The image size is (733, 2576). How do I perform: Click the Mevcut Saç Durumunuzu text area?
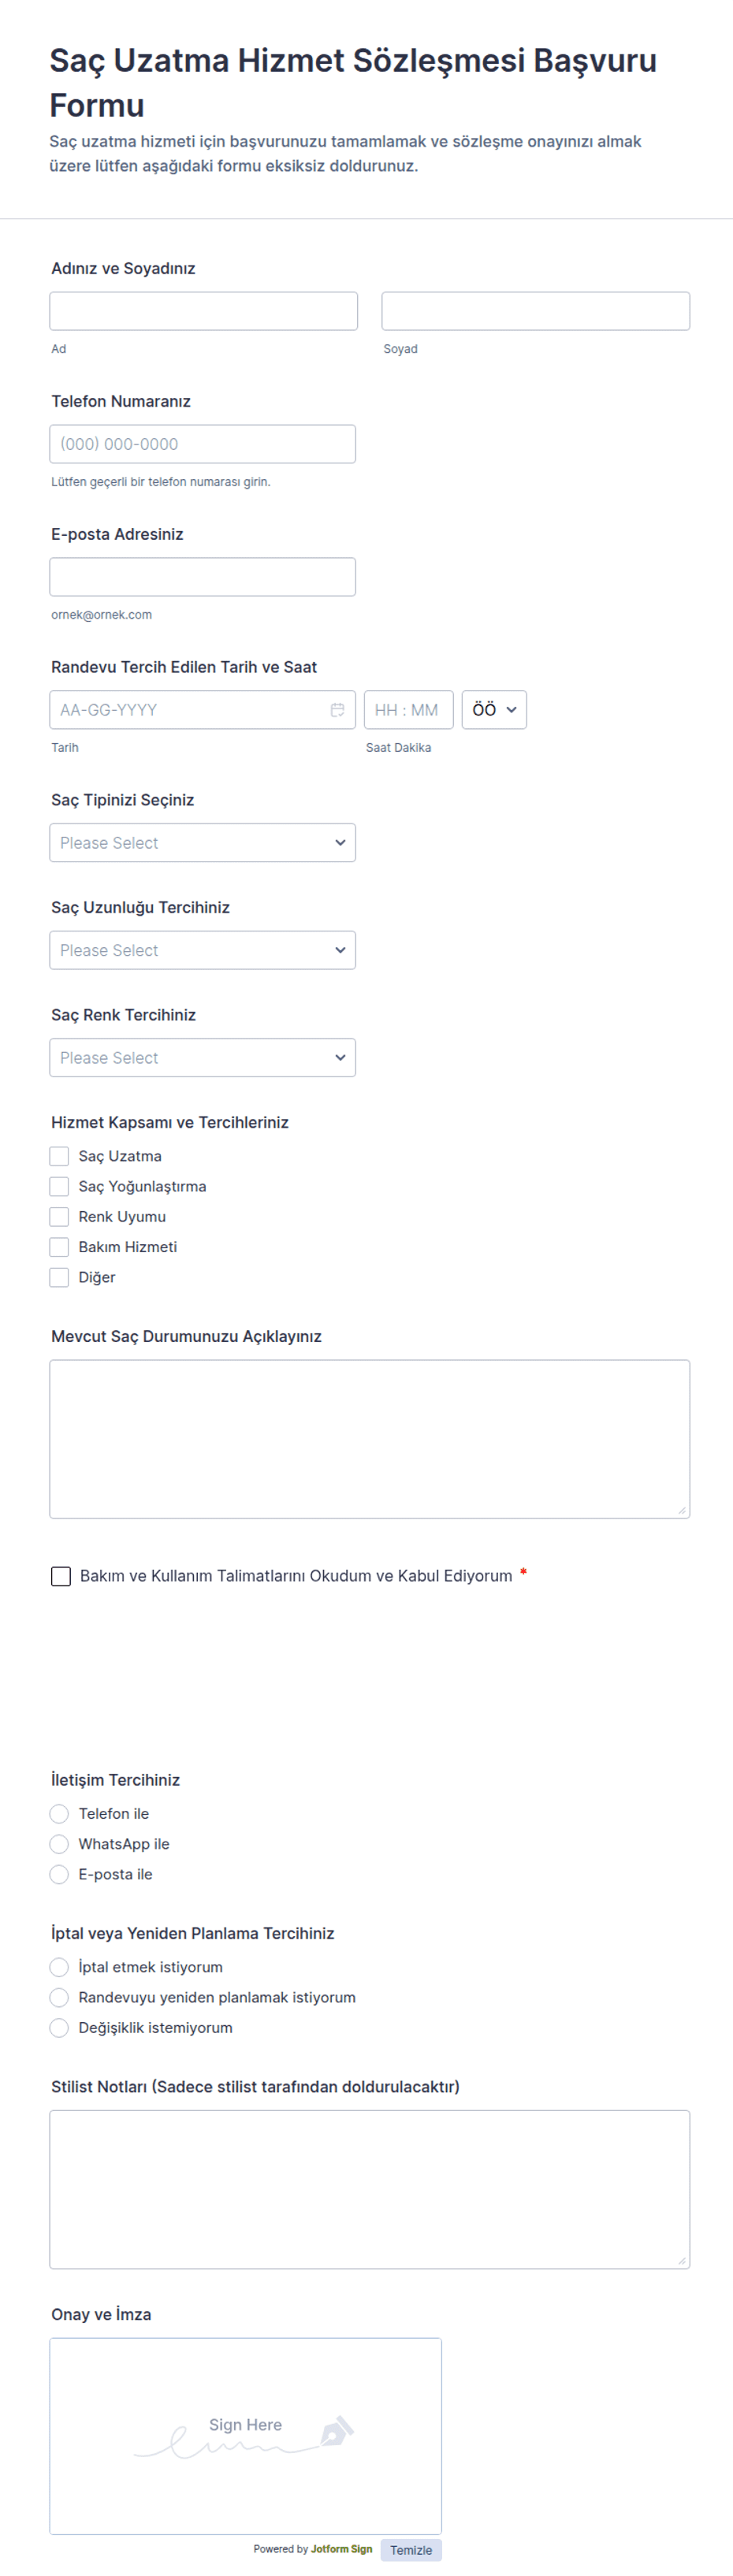pyautogui.click(x=370, y=1439)
